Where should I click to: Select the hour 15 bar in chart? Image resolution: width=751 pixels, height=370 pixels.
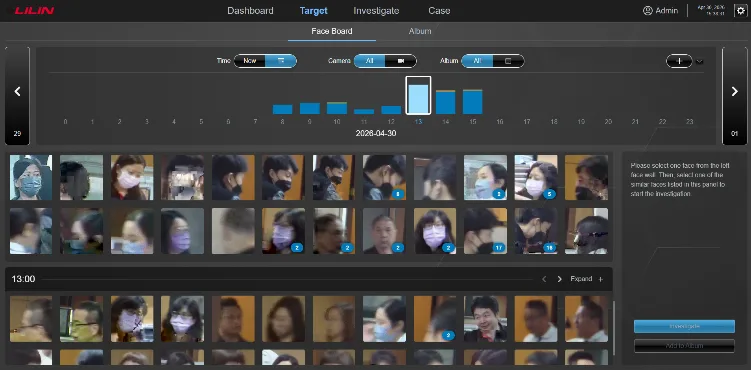click(x=472, y=101)
